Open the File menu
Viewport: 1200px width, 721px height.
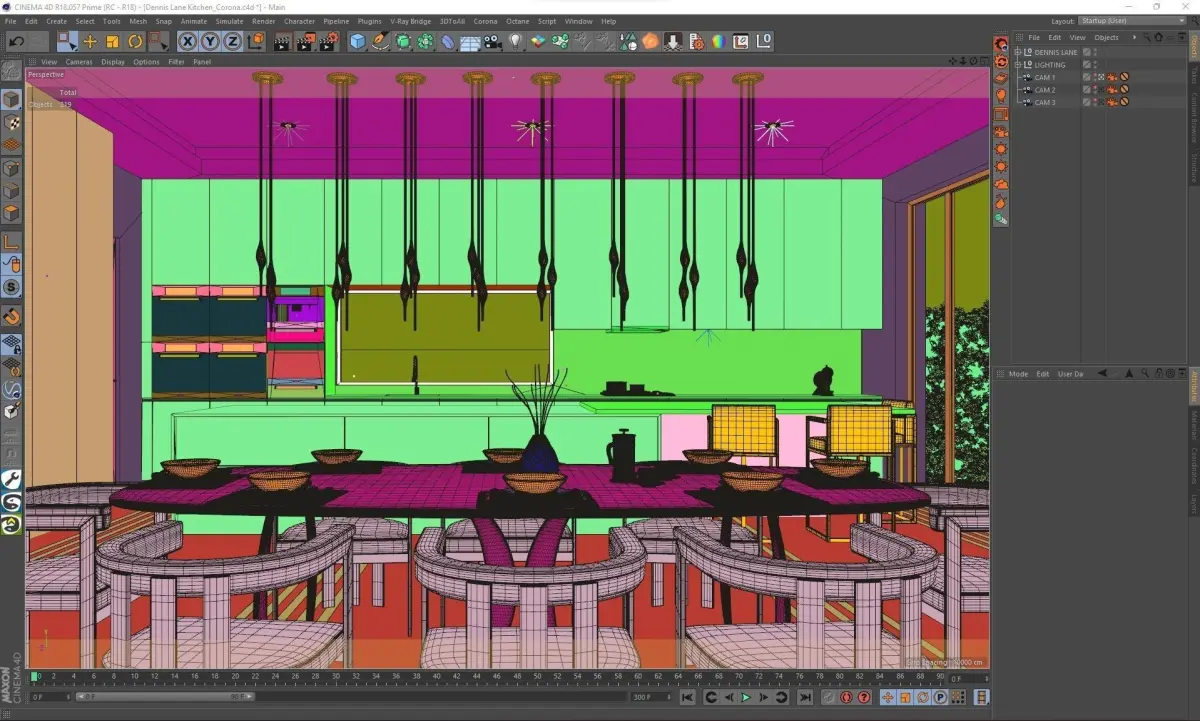click(x=11, y=21)
